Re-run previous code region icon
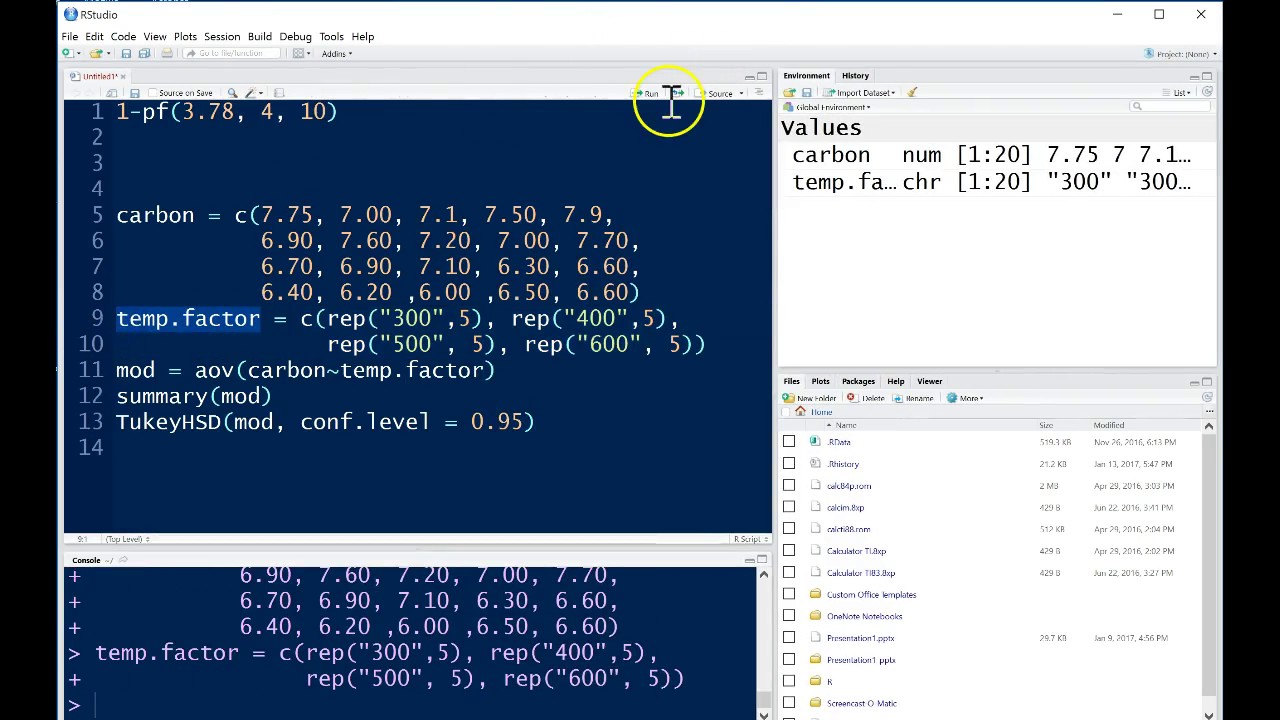The height and width of the screenshot is (720, 1280). pos(678,93)
